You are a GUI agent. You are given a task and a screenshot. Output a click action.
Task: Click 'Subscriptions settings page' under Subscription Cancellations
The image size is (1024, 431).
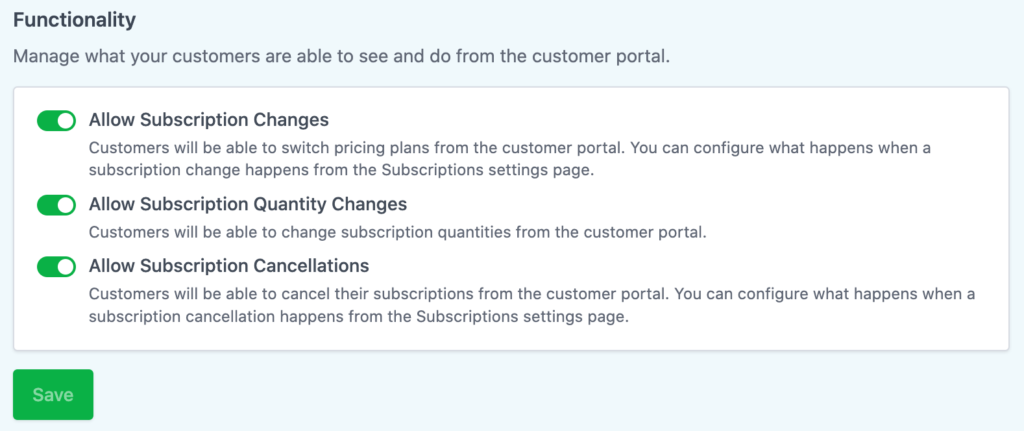pos(522,319)
